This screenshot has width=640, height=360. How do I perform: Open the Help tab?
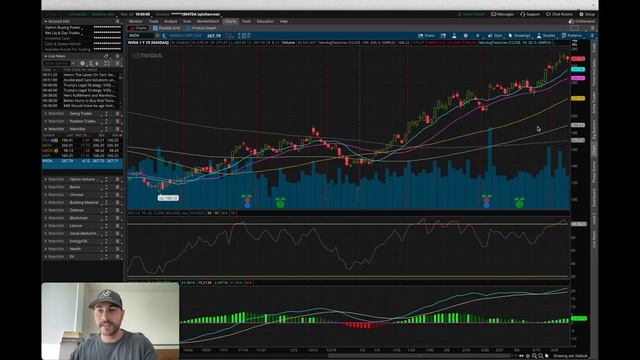pos(284,21)
